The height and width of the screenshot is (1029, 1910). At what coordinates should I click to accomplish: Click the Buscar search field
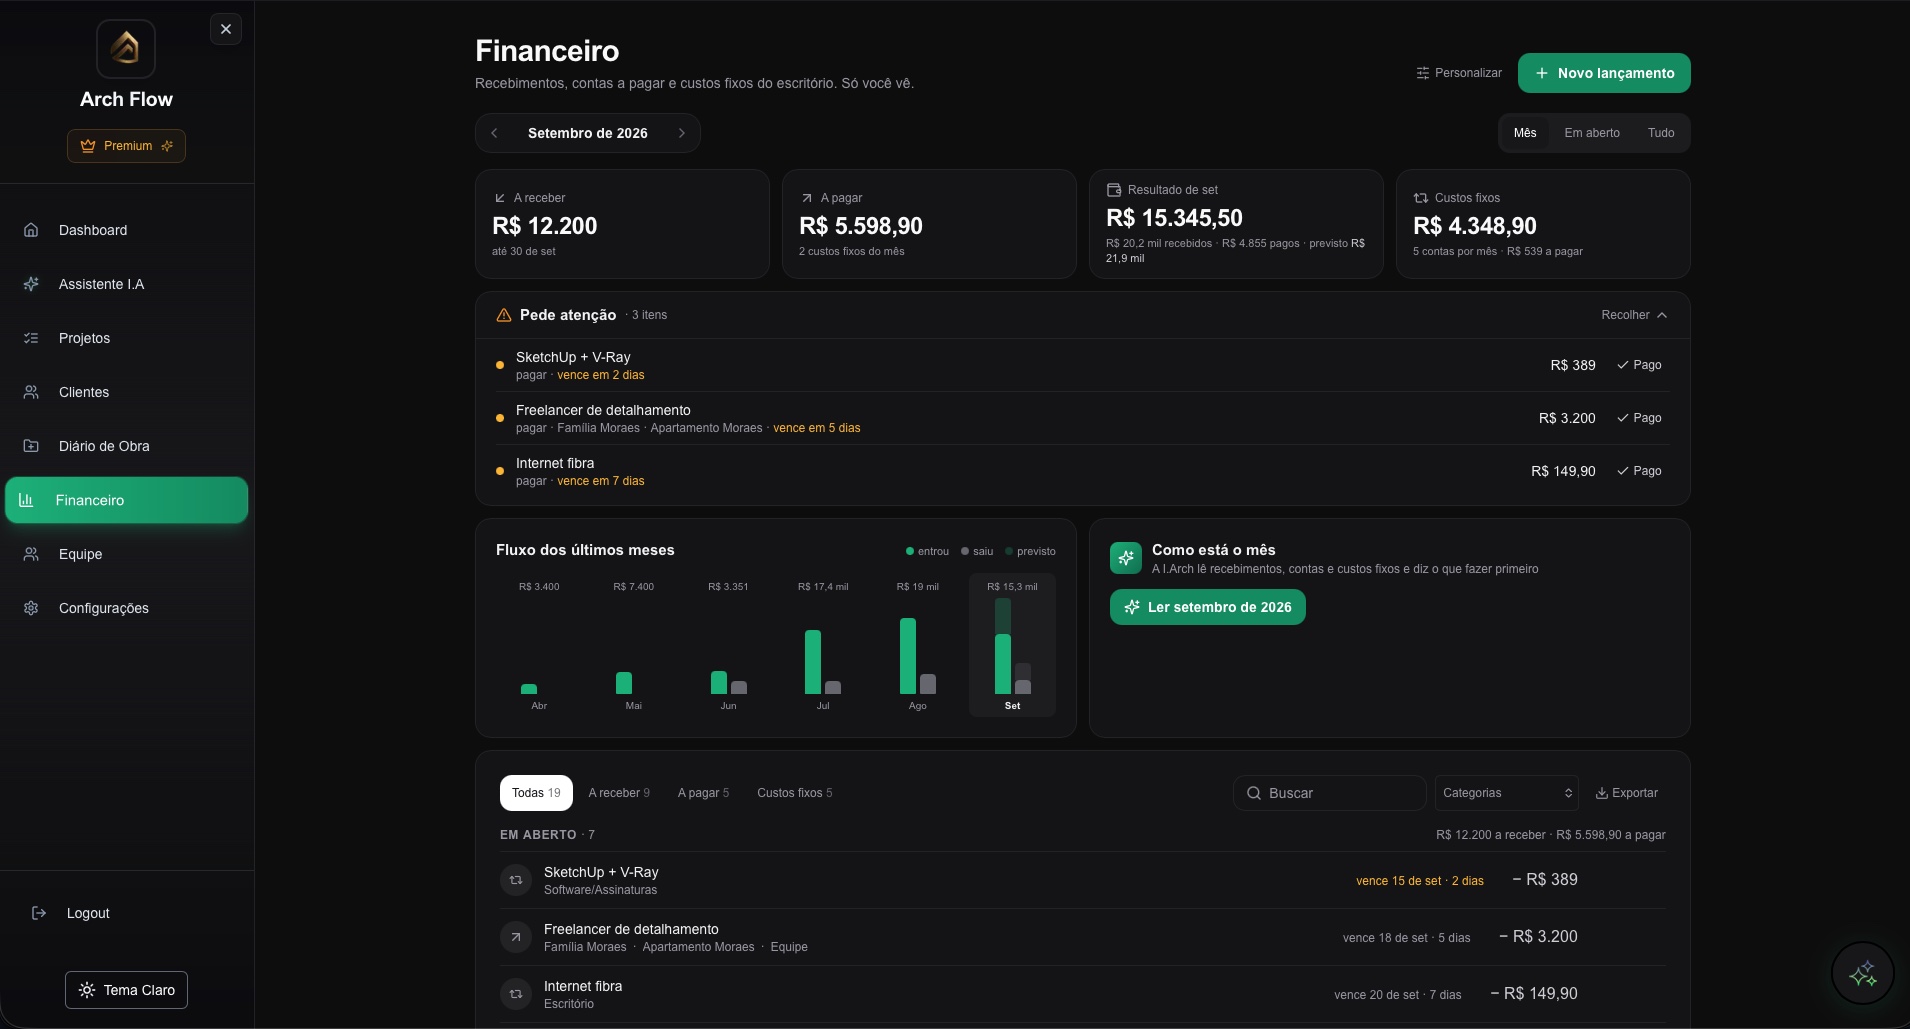1329,793
